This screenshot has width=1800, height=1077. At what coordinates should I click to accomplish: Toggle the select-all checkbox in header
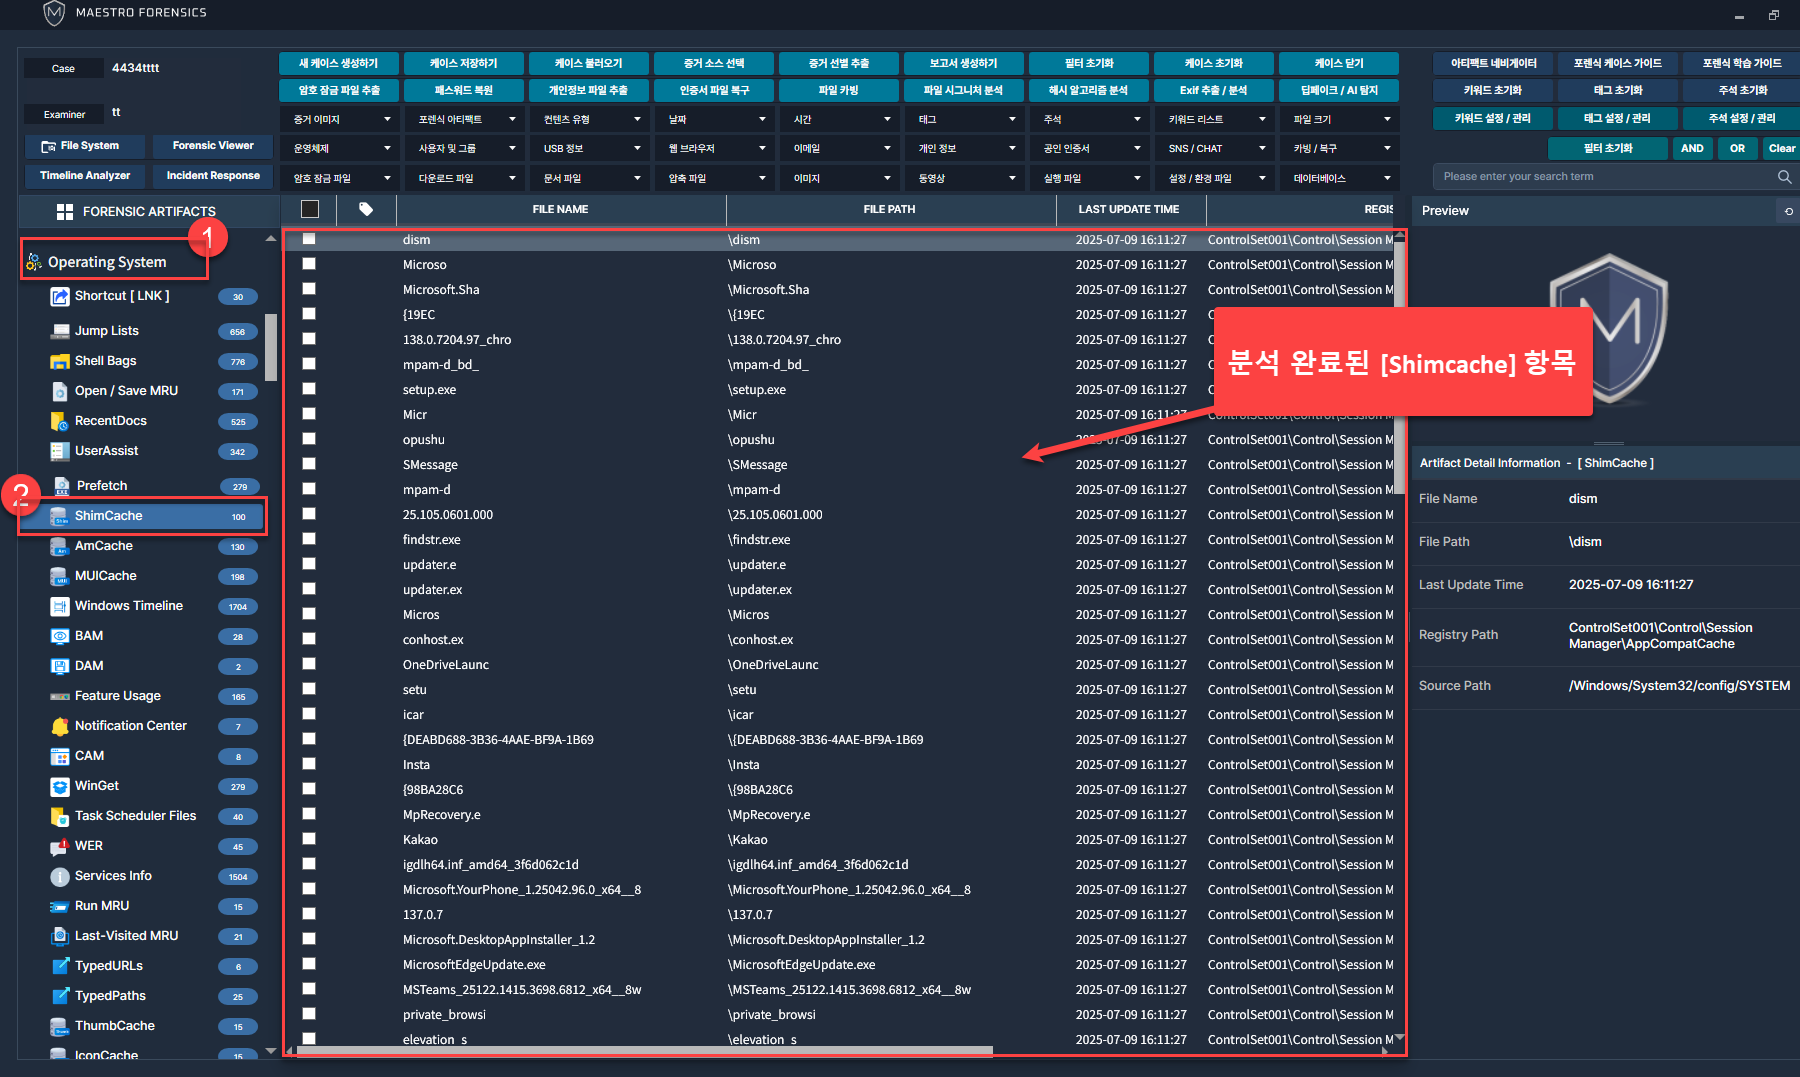(x=310, y=209)
